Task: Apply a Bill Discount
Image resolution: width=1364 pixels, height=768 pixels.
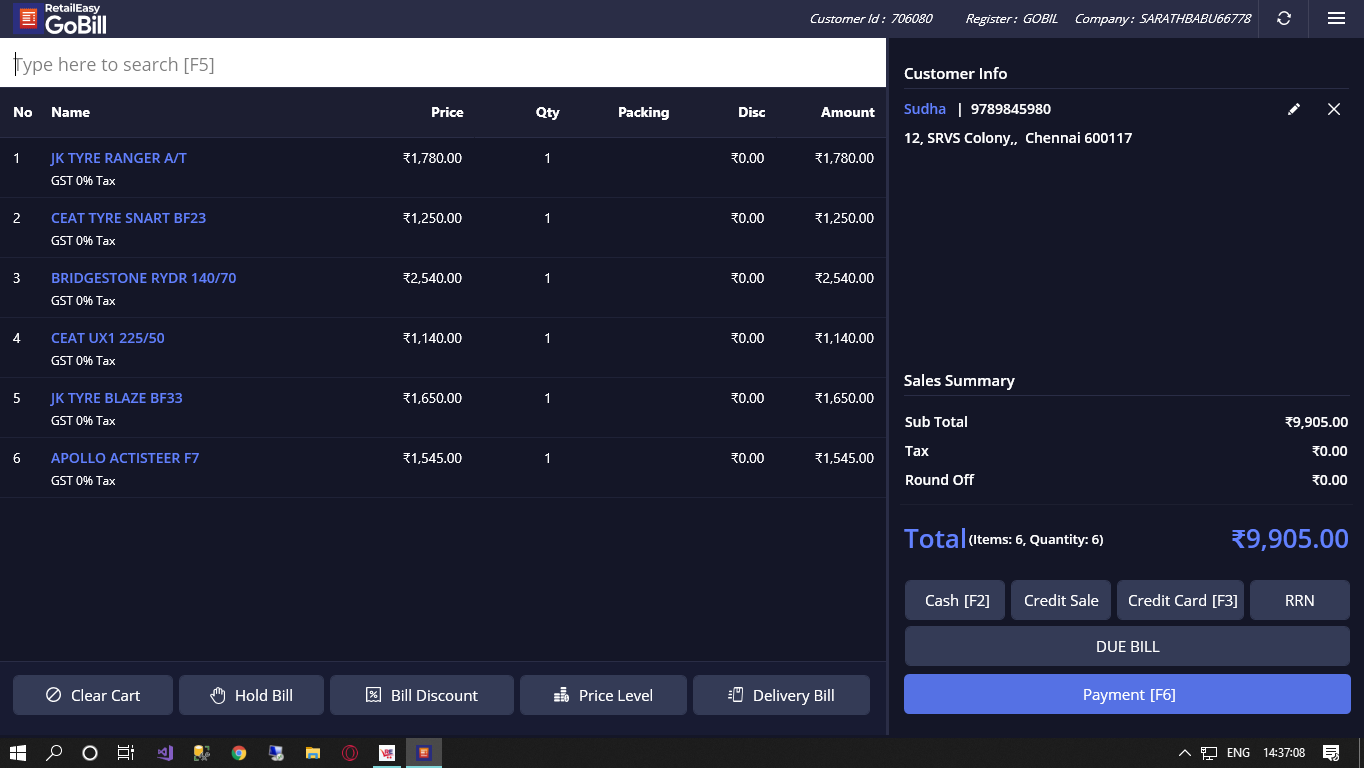Action: [x=421, y=695]
